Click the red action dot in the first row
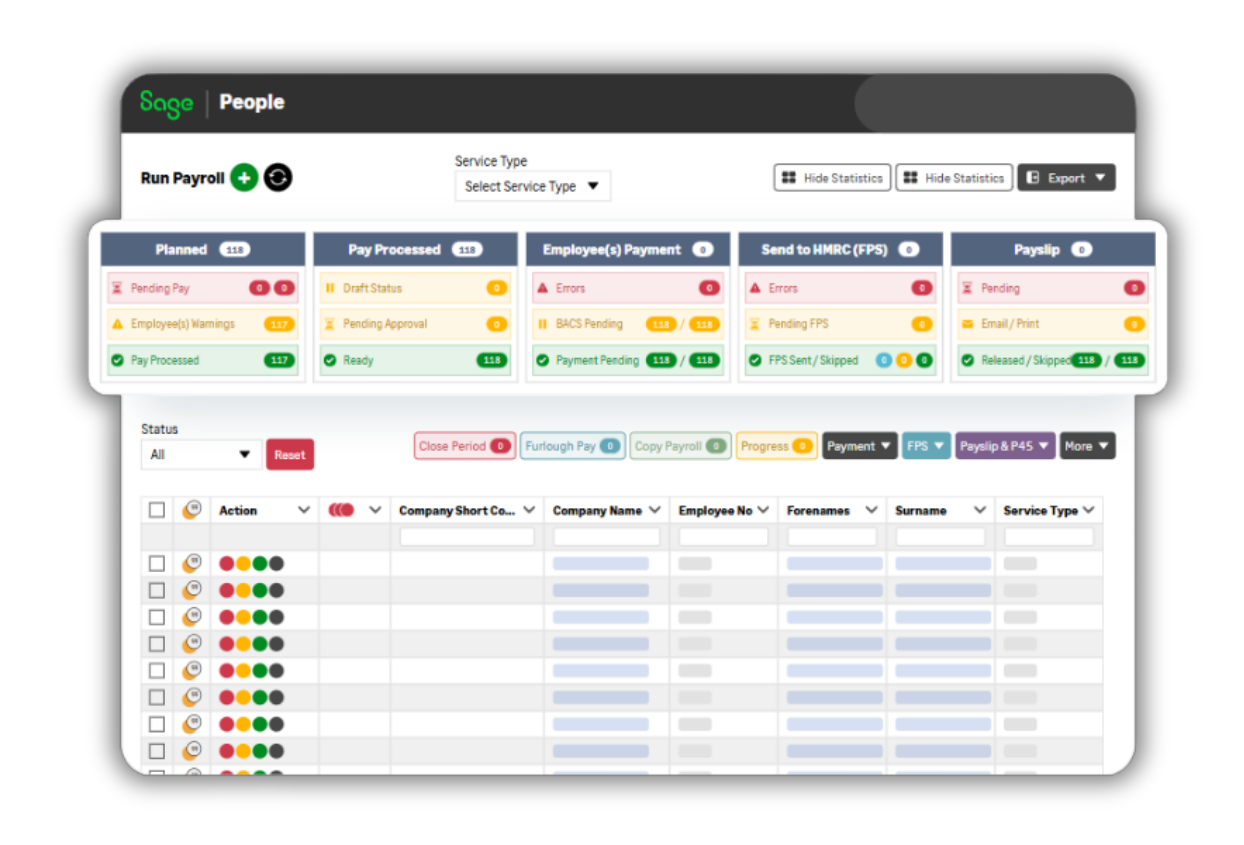Viewport: 1244px width, 845px height. click(x=227, y=563)
